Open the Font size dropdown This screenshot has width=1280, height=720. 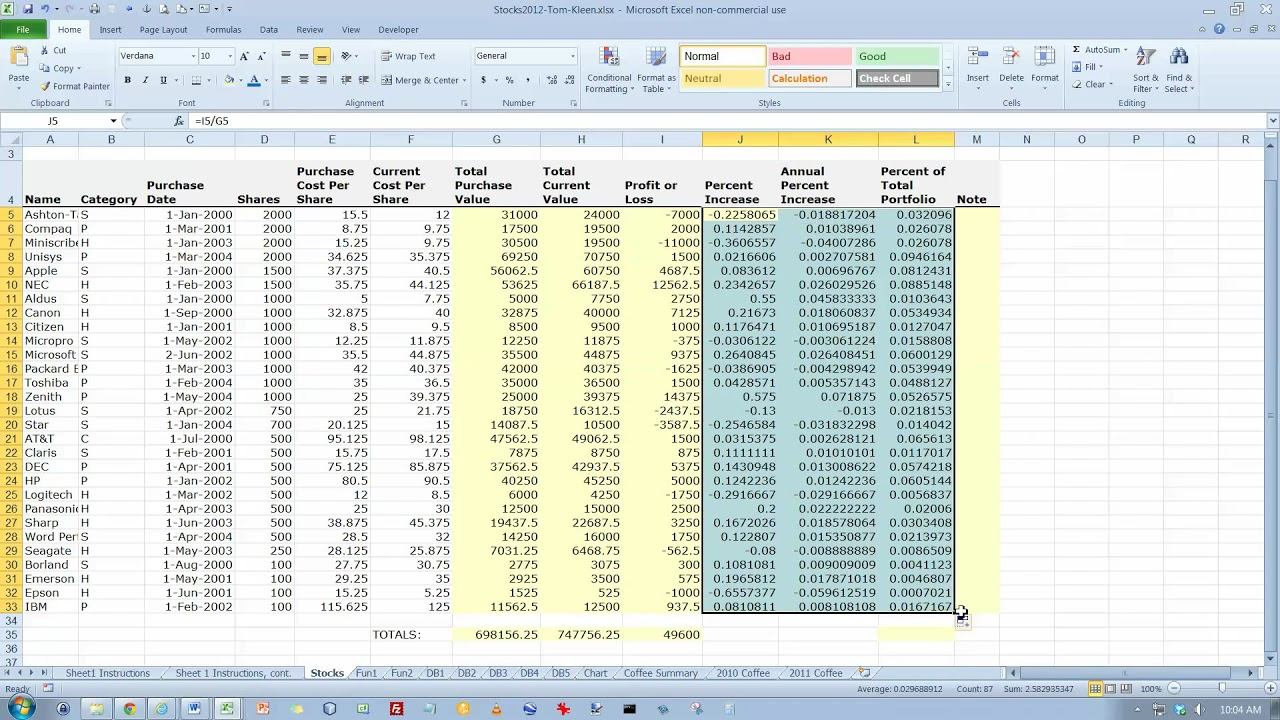tap(230, 56)
